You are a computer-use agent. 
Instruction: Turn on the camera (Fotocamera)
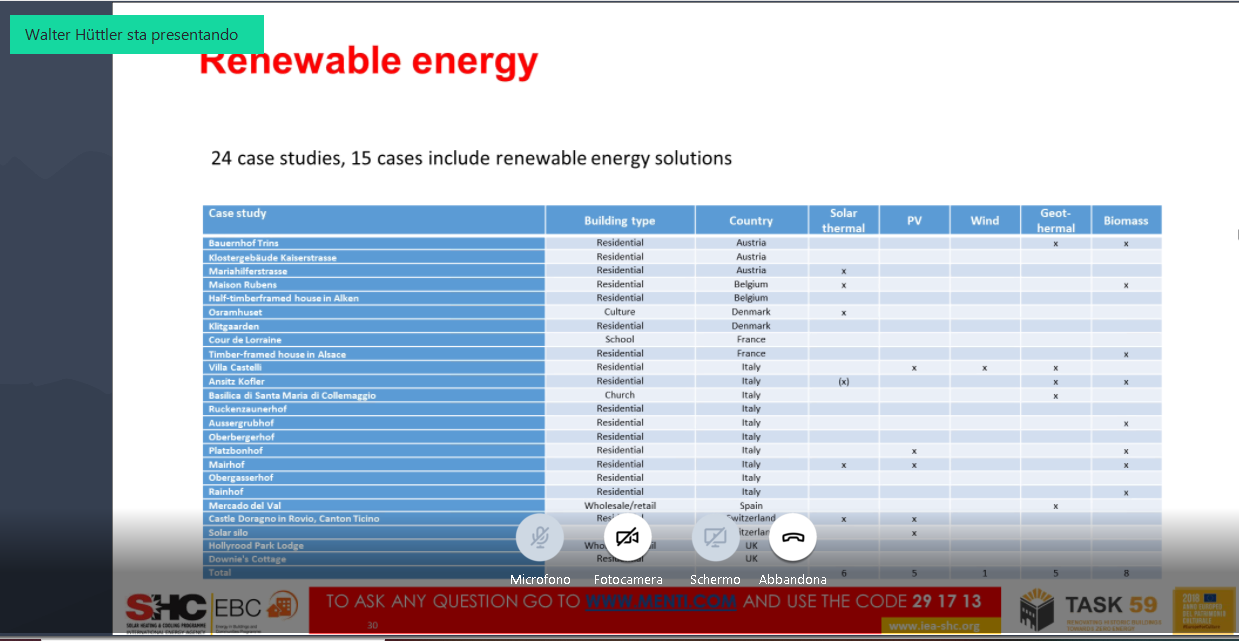point(628,537)
